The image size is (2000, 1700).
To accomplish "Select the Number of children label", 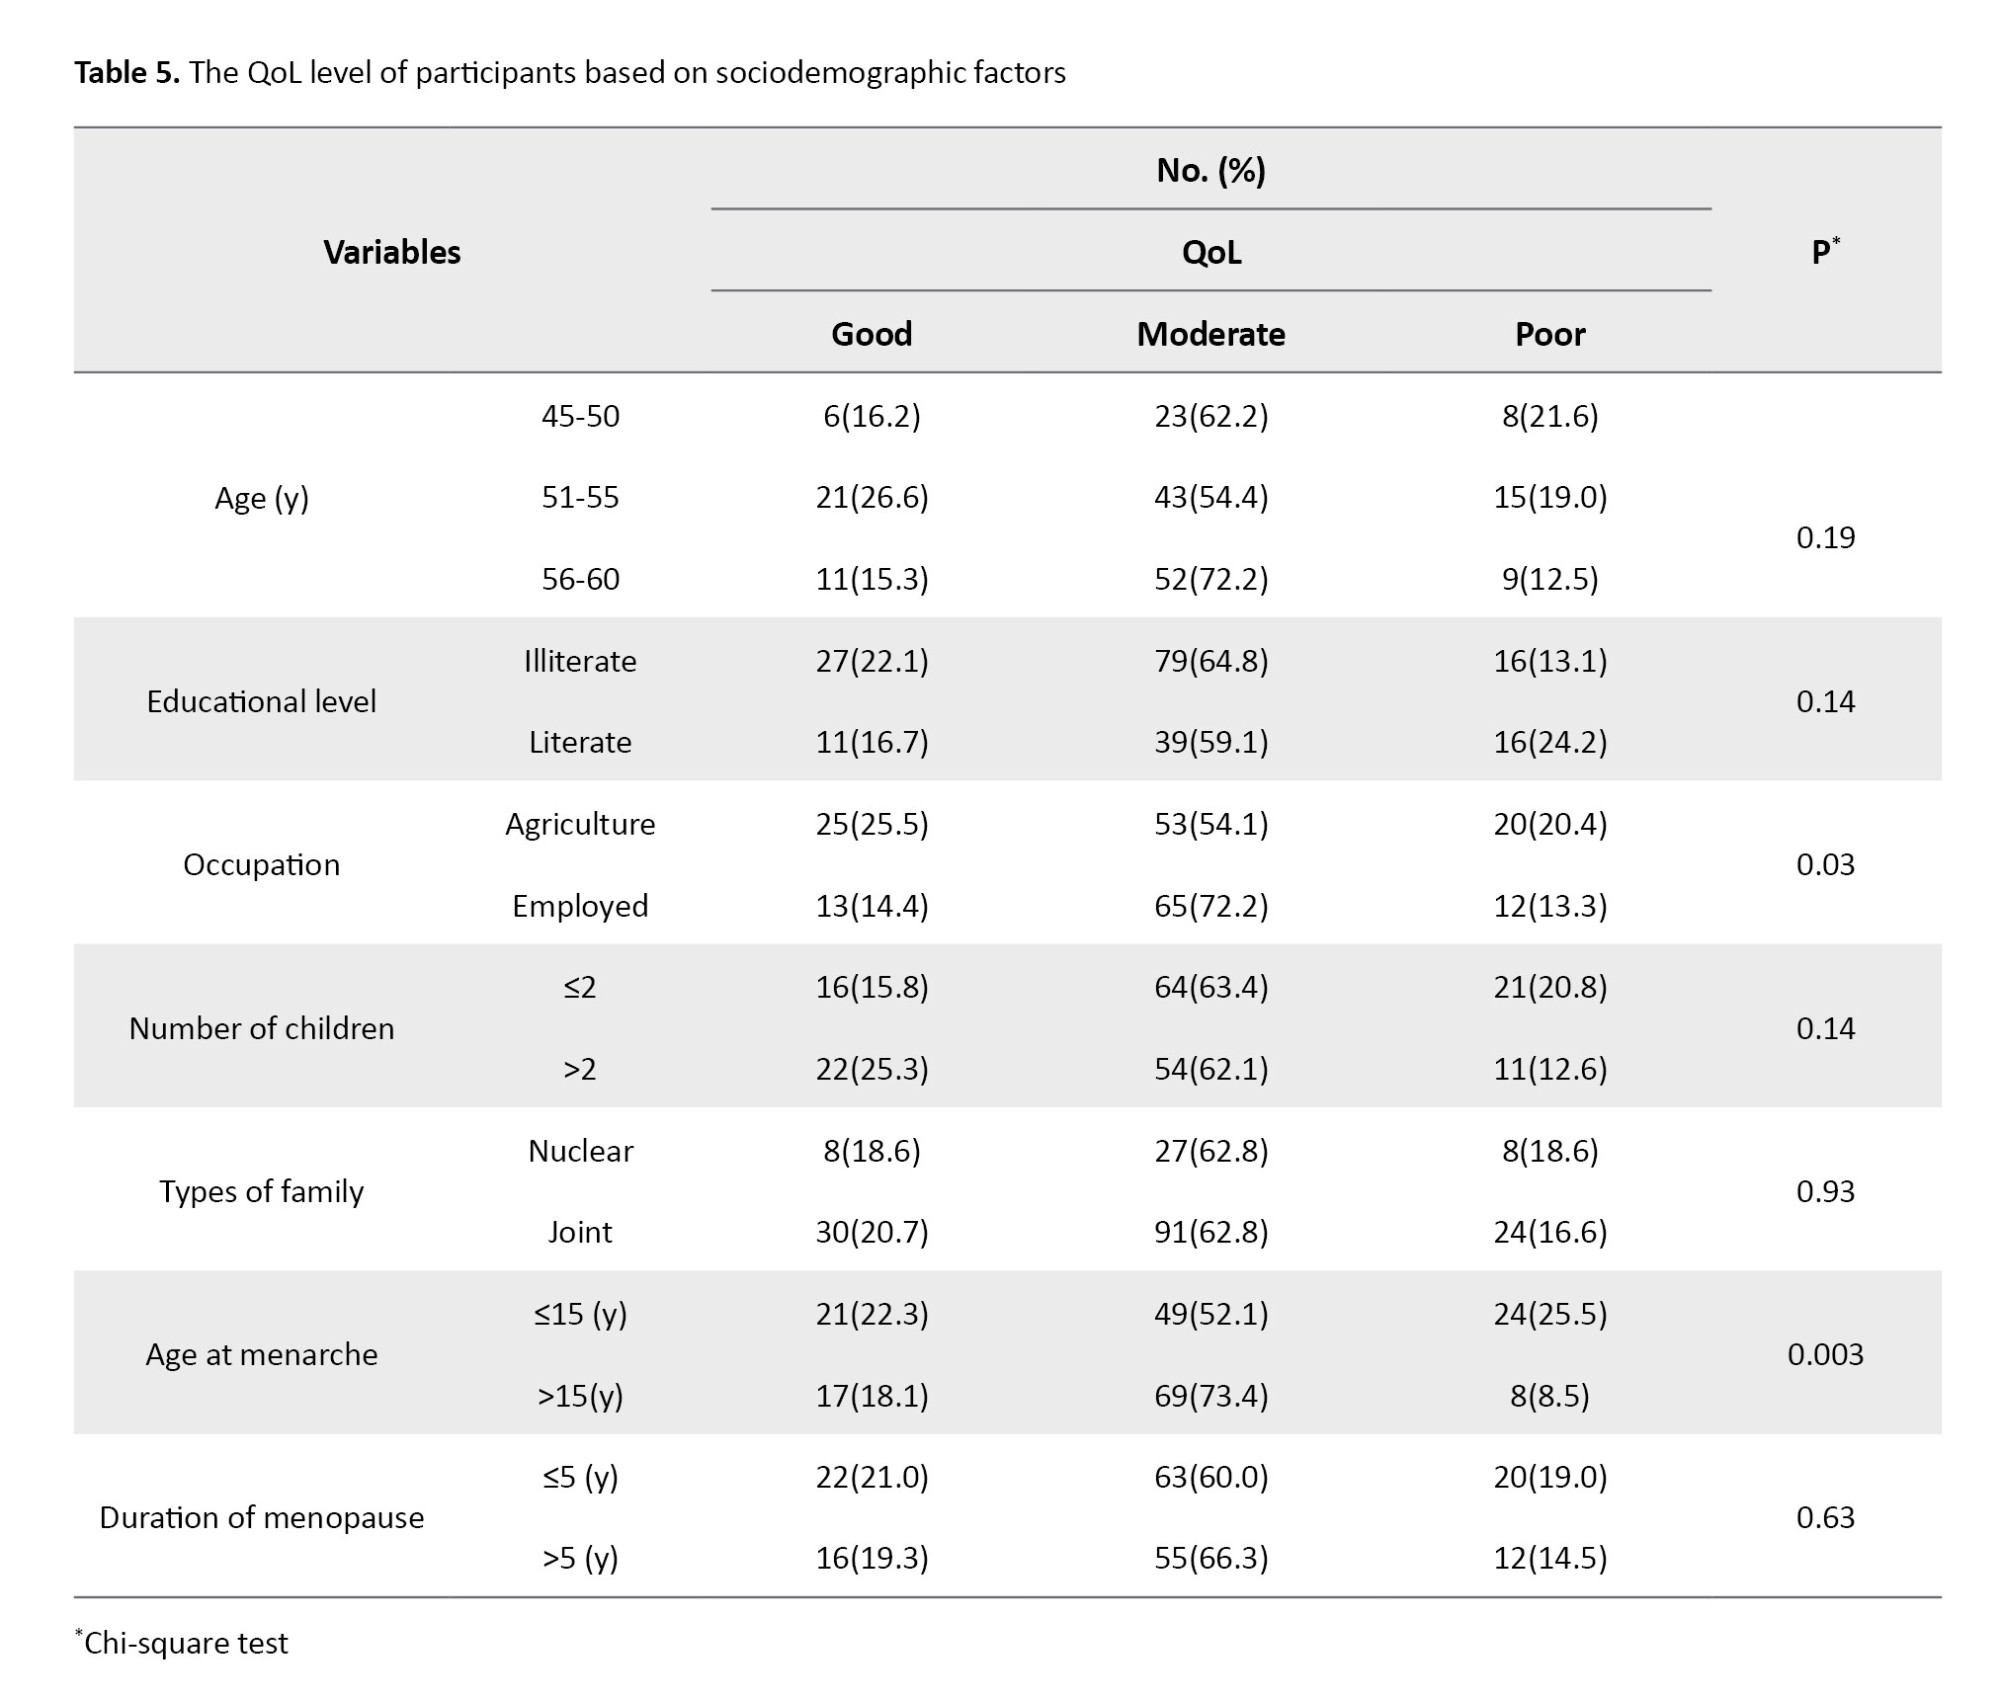I will (261, 1029).
